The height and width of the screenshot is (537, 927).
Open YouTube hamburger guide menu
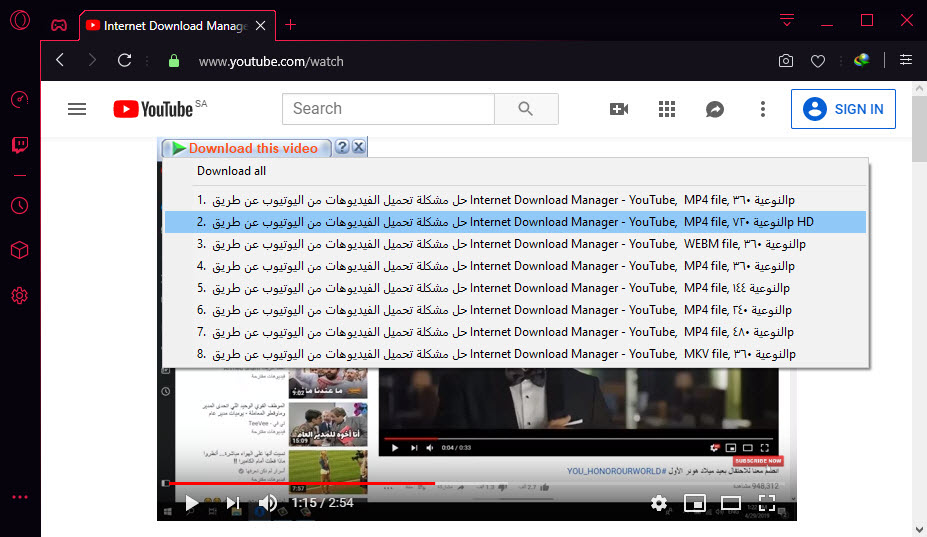point(77,109)
